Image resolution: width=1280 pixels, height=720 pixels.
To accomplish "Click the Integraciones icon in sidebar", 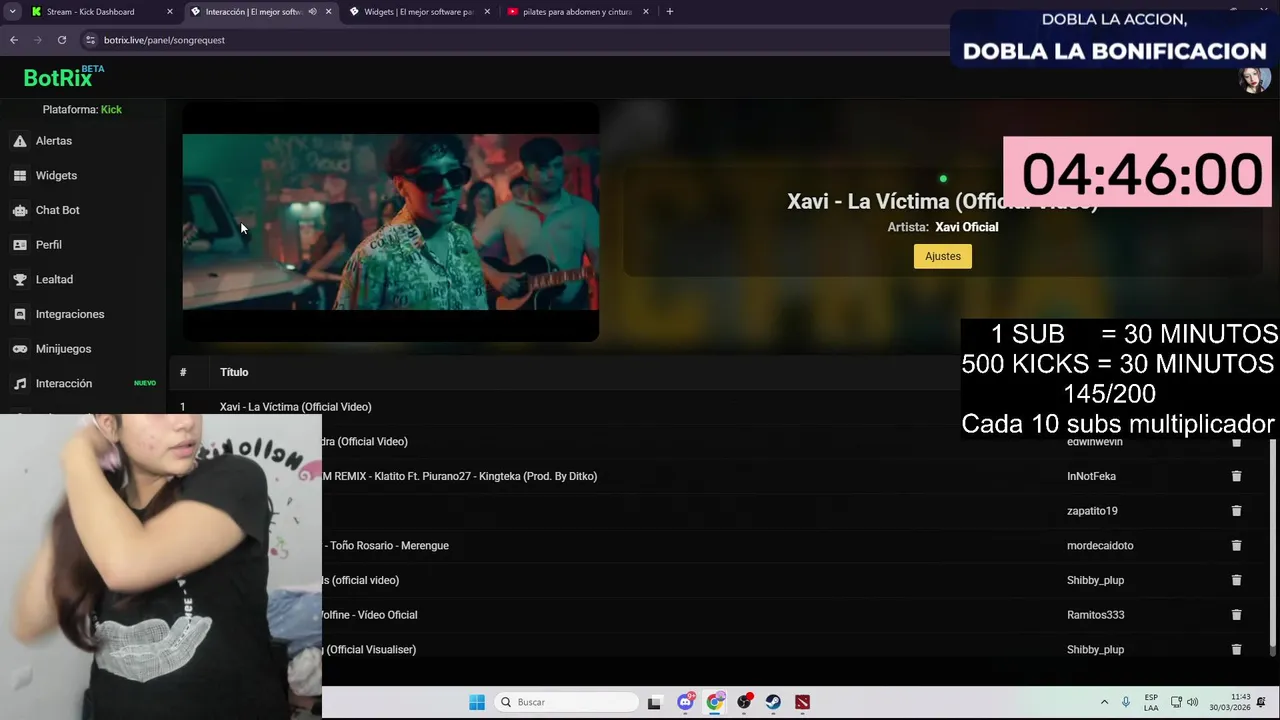I will (x=20, y=314).
